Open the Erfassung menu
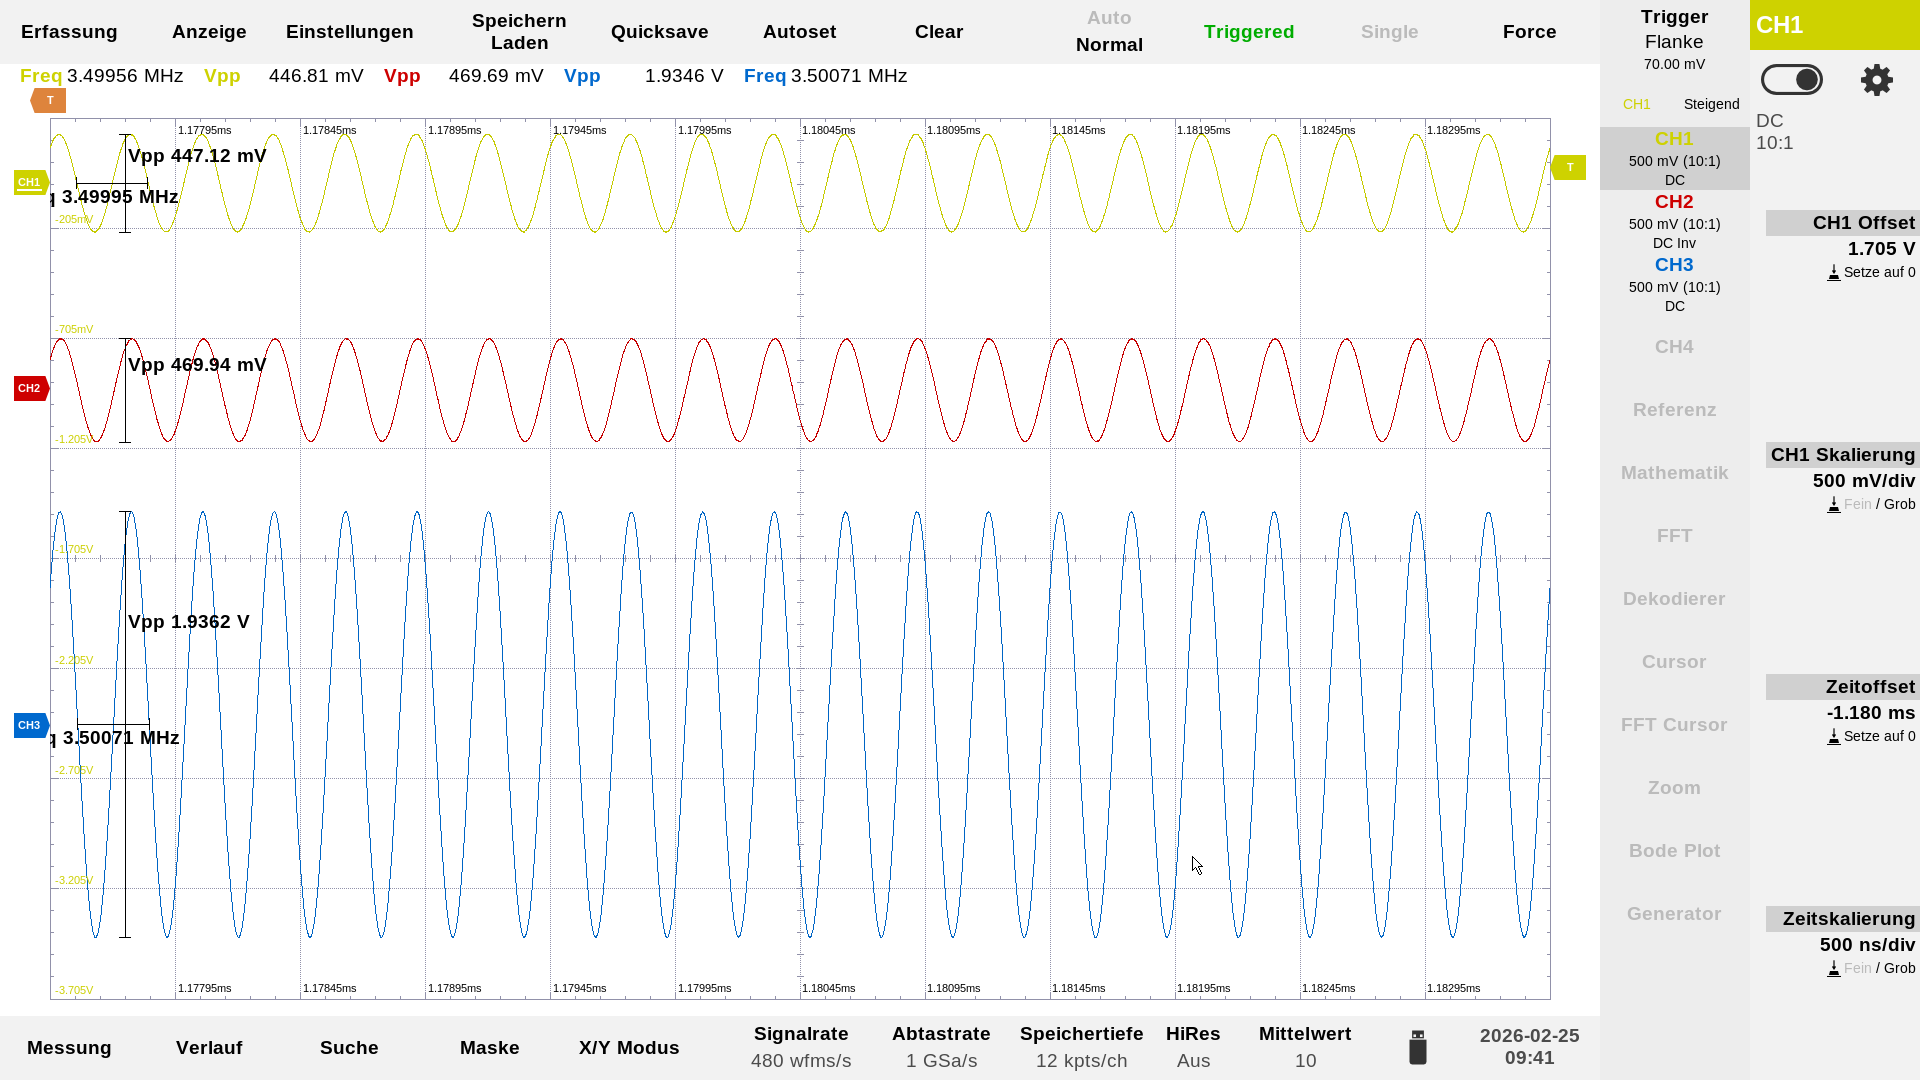The image size is (1920, 1080). (x=69, y=32)
